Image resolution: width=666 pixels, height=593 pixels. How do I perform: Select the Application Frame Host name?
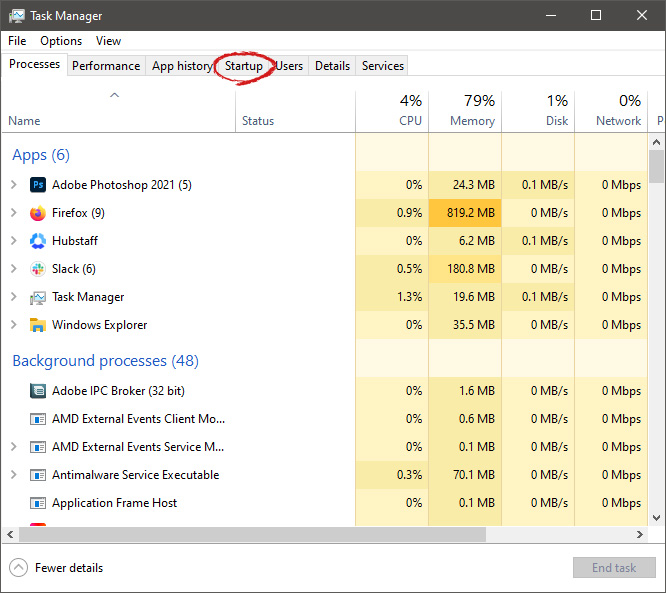[x=114, y=503]
